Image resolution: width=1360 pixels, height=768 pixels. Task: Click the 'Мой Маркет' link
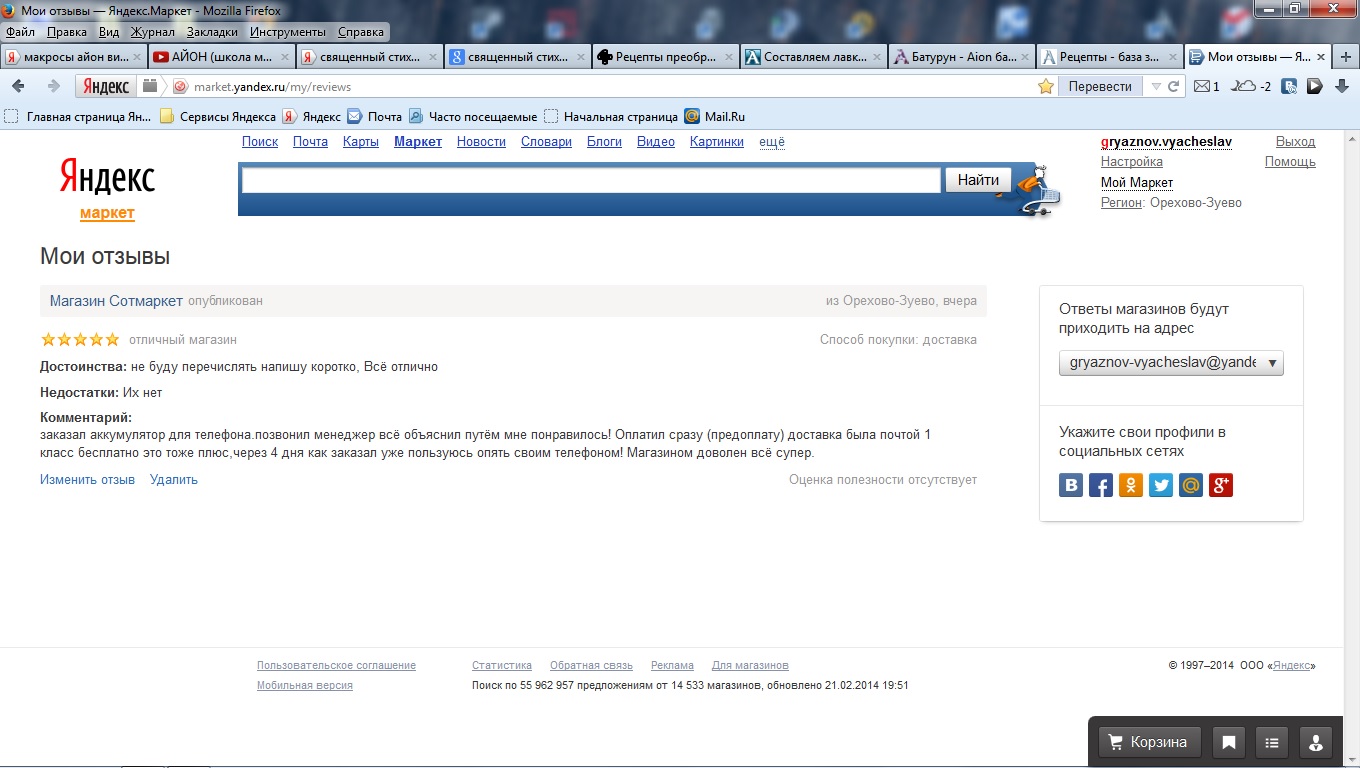click(1137, 183)
